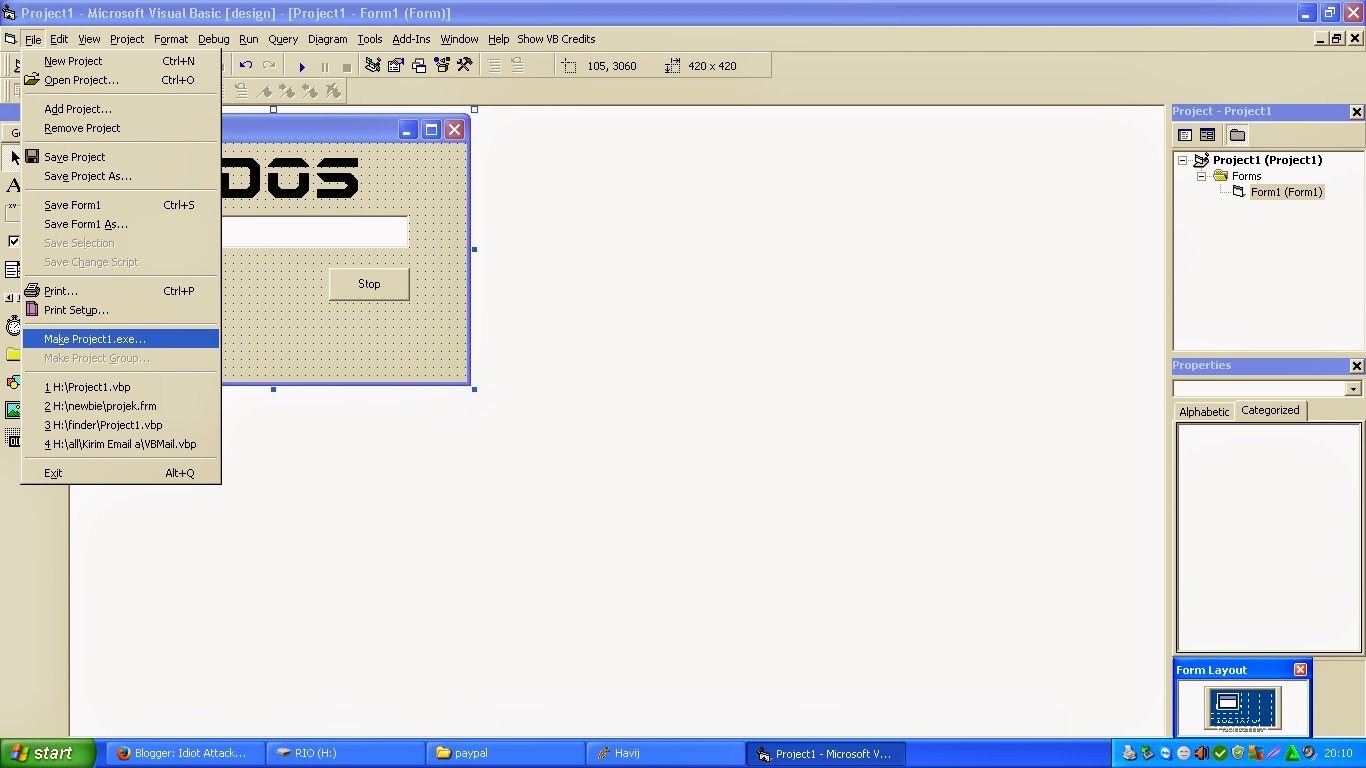Image resolution: width=1366 pixels, height=768 pixels.
Task: Select the Label (A) tool in toolbox
Action: click(14, 185)
